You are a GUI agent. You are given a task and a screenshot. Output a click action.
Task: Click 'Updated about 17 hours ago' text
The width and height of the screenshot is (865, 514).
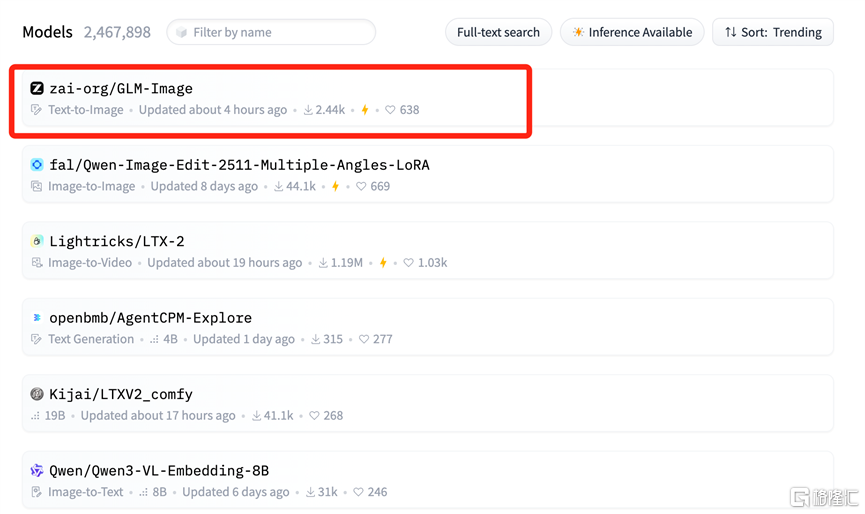click(158, 415)
